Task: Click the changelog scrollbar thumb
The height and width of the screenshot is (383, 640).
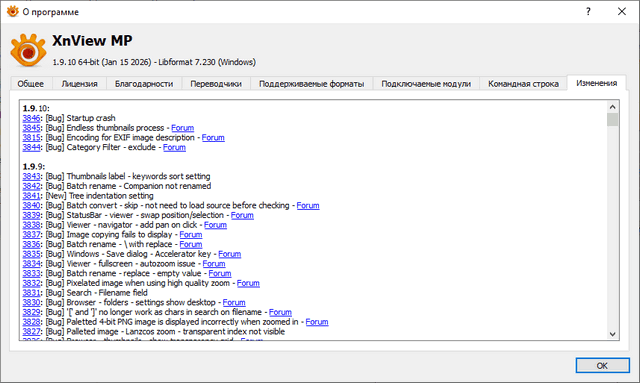Action: pyautogui.click(x=612, y=120)
